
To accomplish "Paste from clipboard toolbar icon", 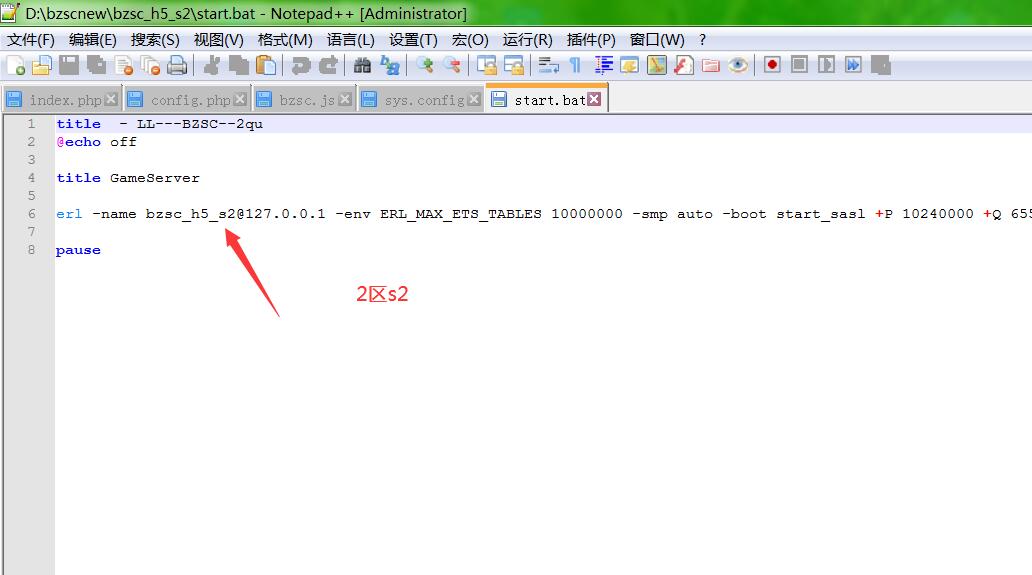I will coord(265,66).
